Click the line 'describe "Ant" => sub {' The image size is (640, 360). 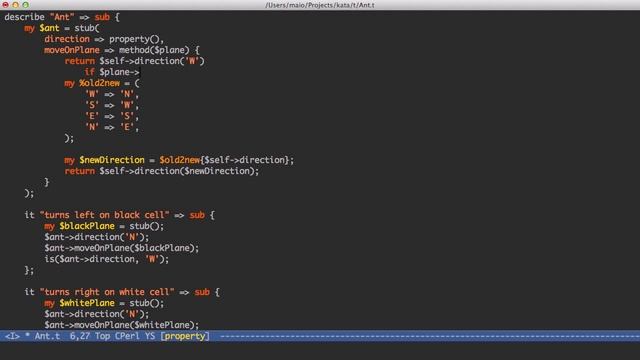coord(62,17)
